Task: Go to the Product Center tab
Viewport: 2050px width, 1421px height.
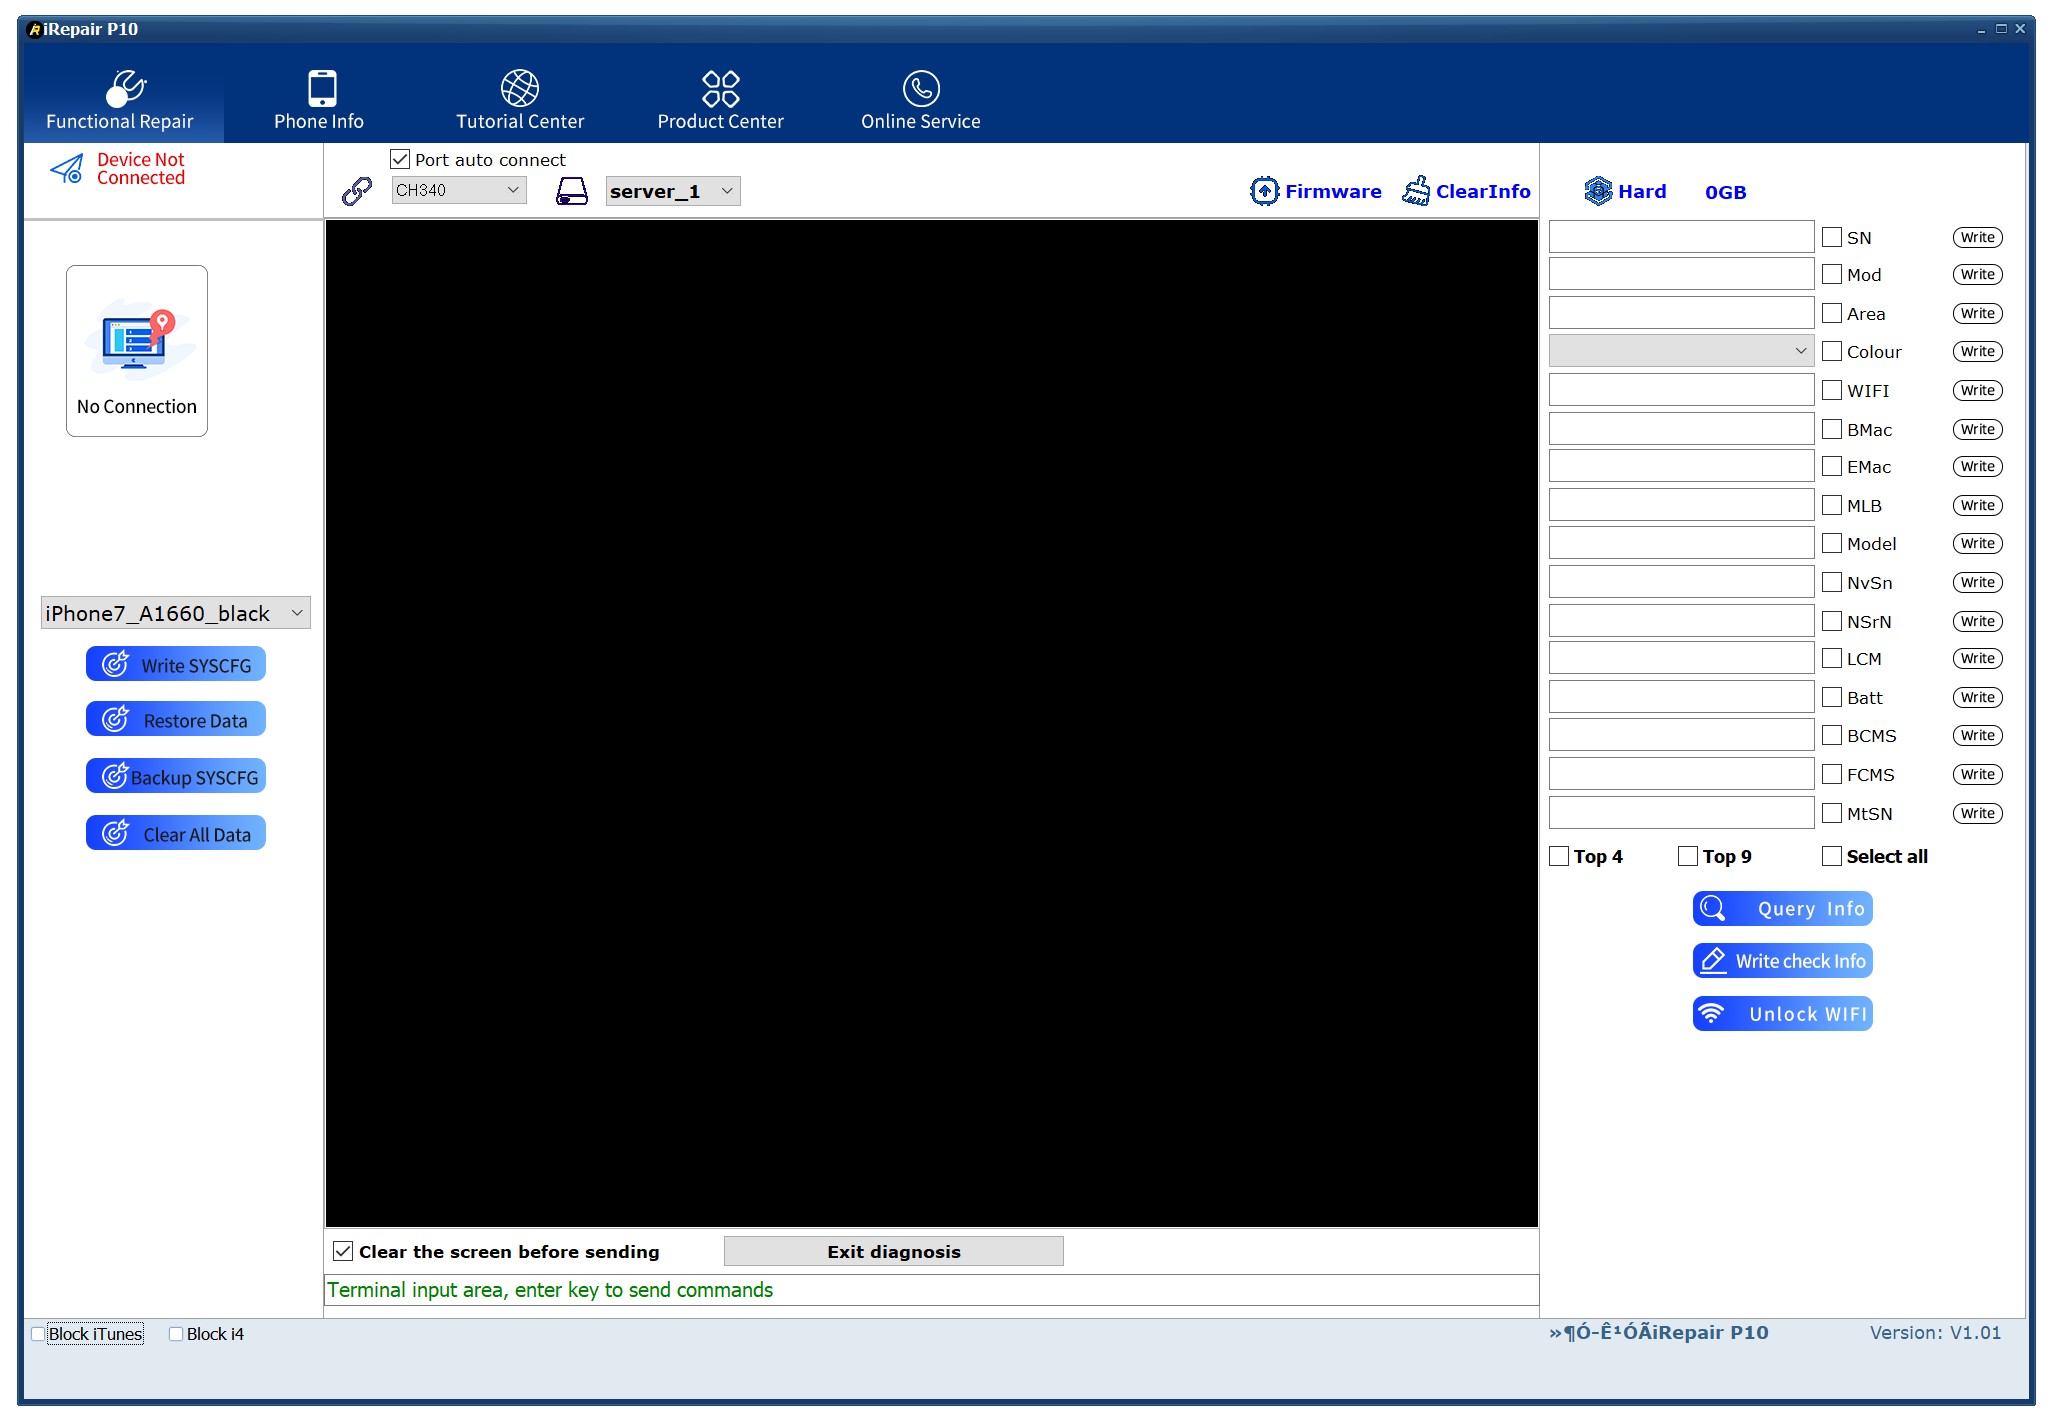Action: (720, 99)
